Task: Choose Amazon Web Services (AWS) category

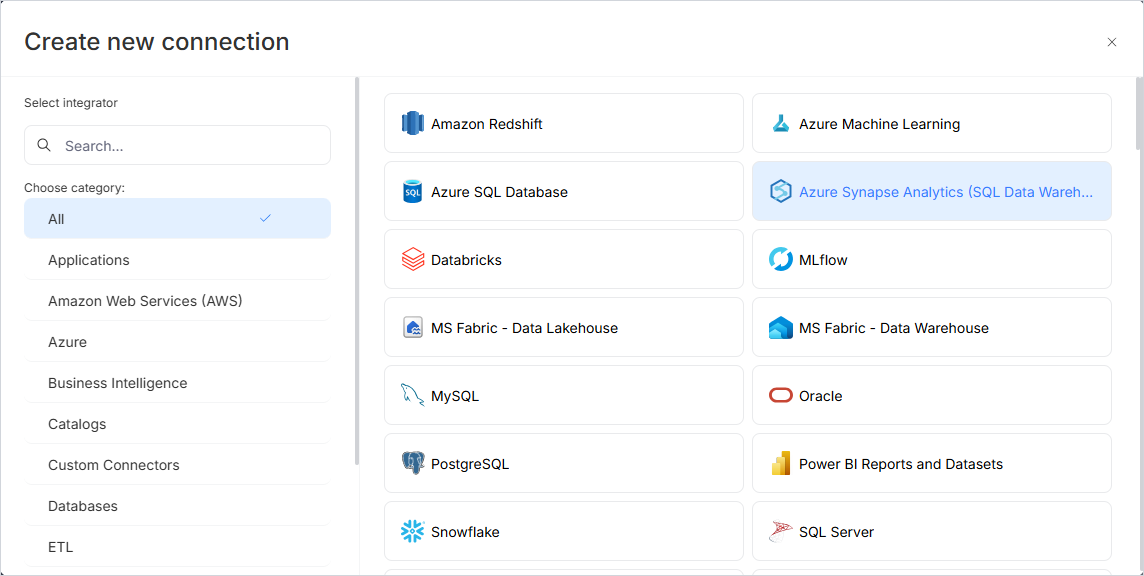Action: coord(145,301)
